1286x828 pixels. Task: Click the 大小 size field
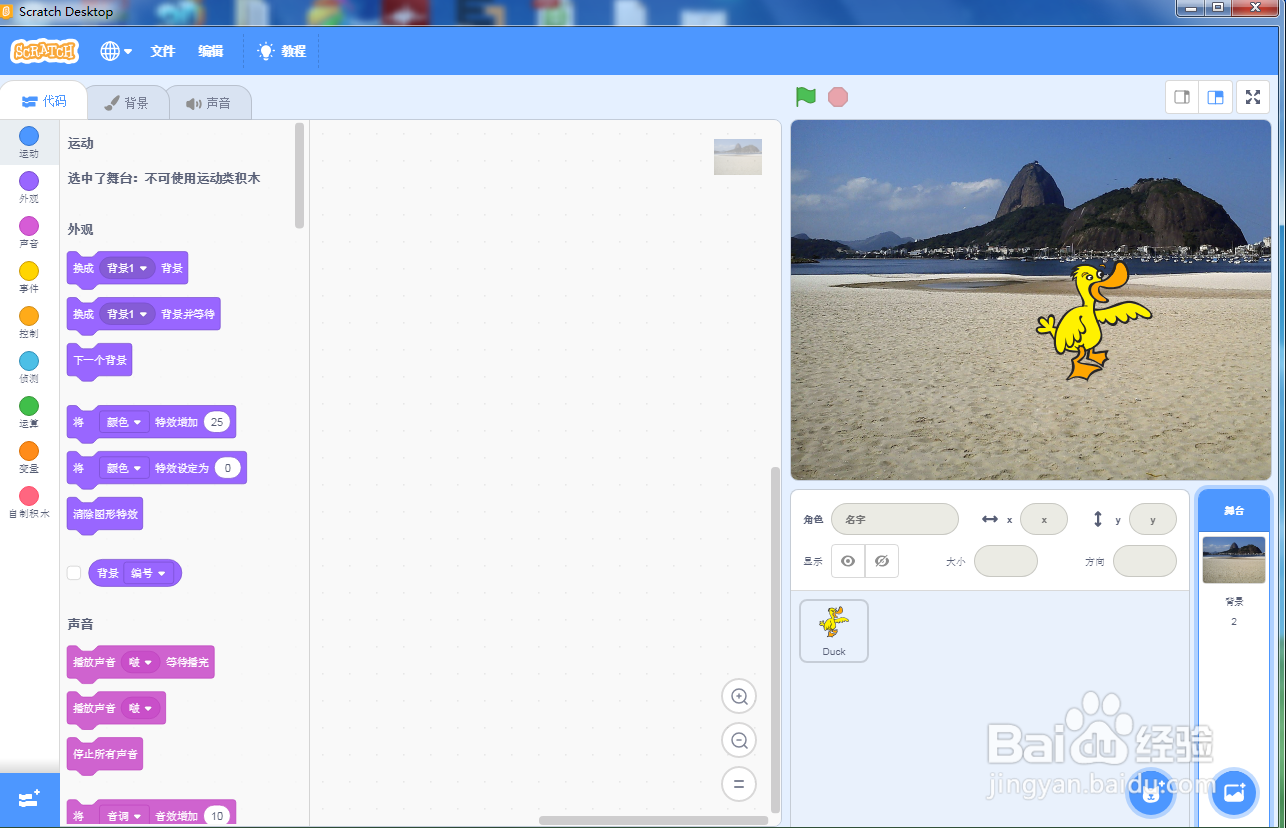click(x=1006, y=561)
